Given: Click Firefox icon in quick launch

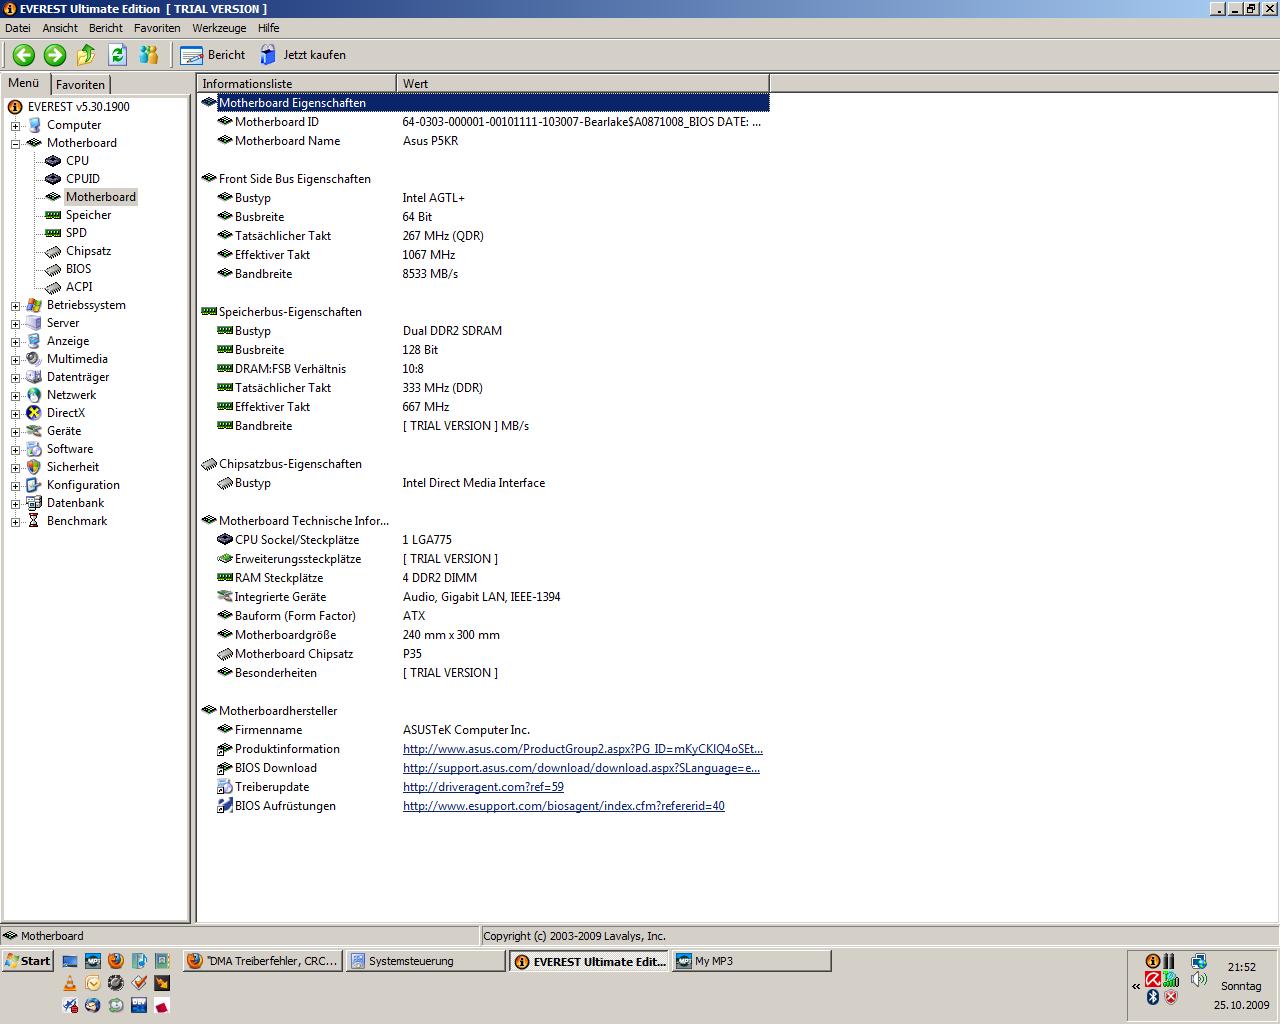Looking at the screenshot, I should coord(116,961).
